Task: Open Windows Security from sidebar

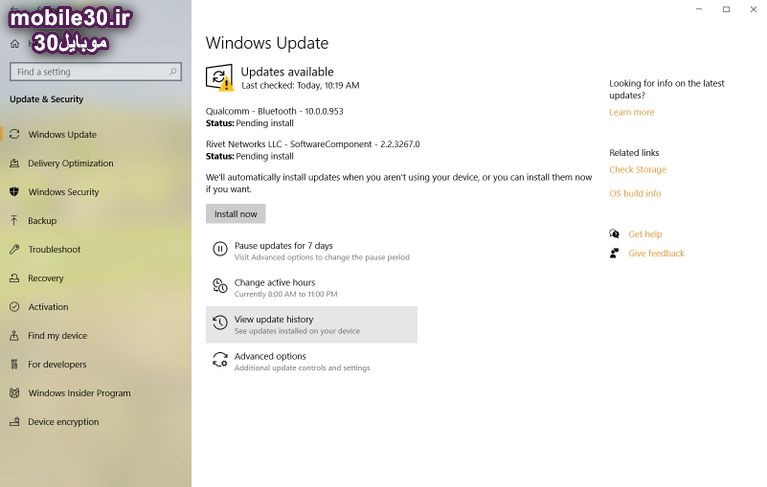Action: point(63,192)
